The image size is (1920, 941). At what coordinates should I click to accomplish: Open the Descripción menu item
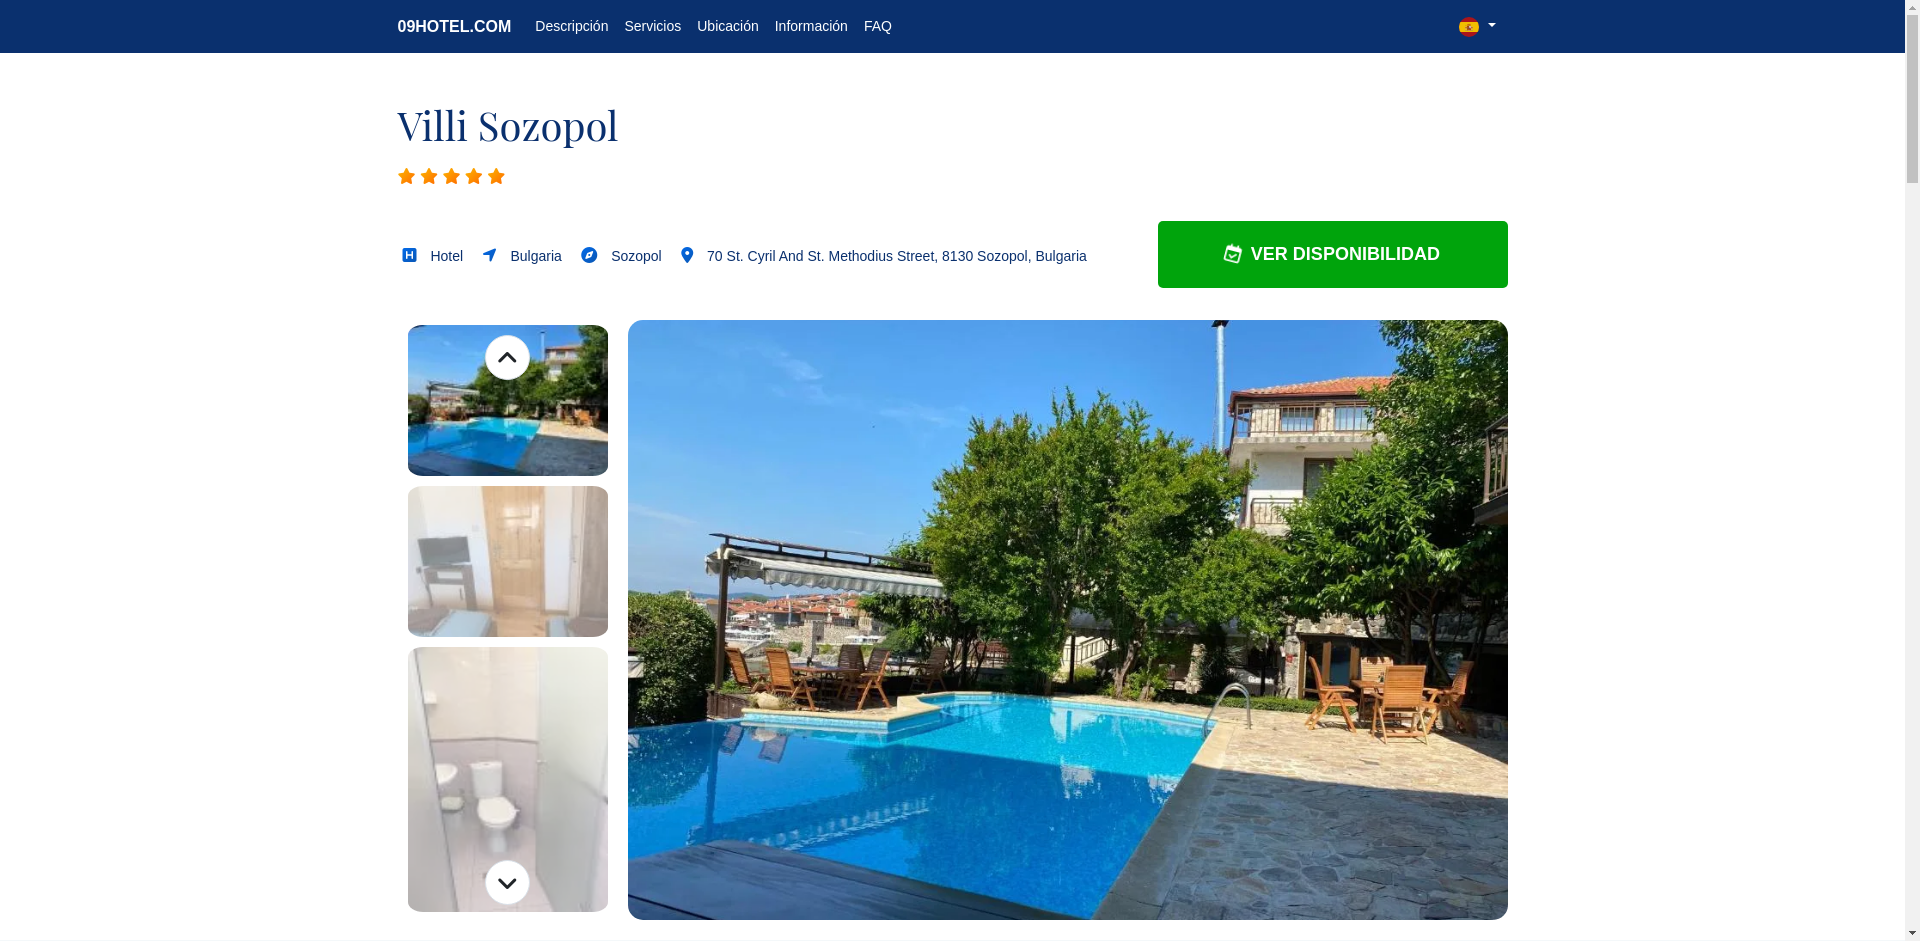click(571, 26)
